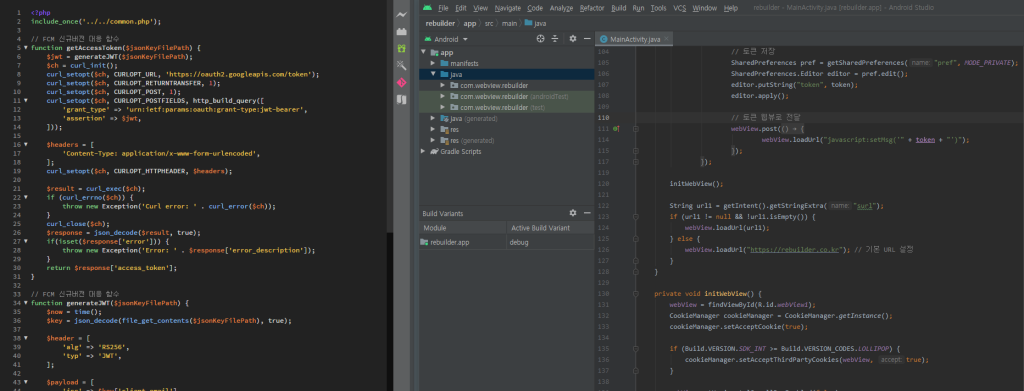Click the zigzag line icon in left tool strip
This screenshot has height=391, width=1024.
[402, 14]
